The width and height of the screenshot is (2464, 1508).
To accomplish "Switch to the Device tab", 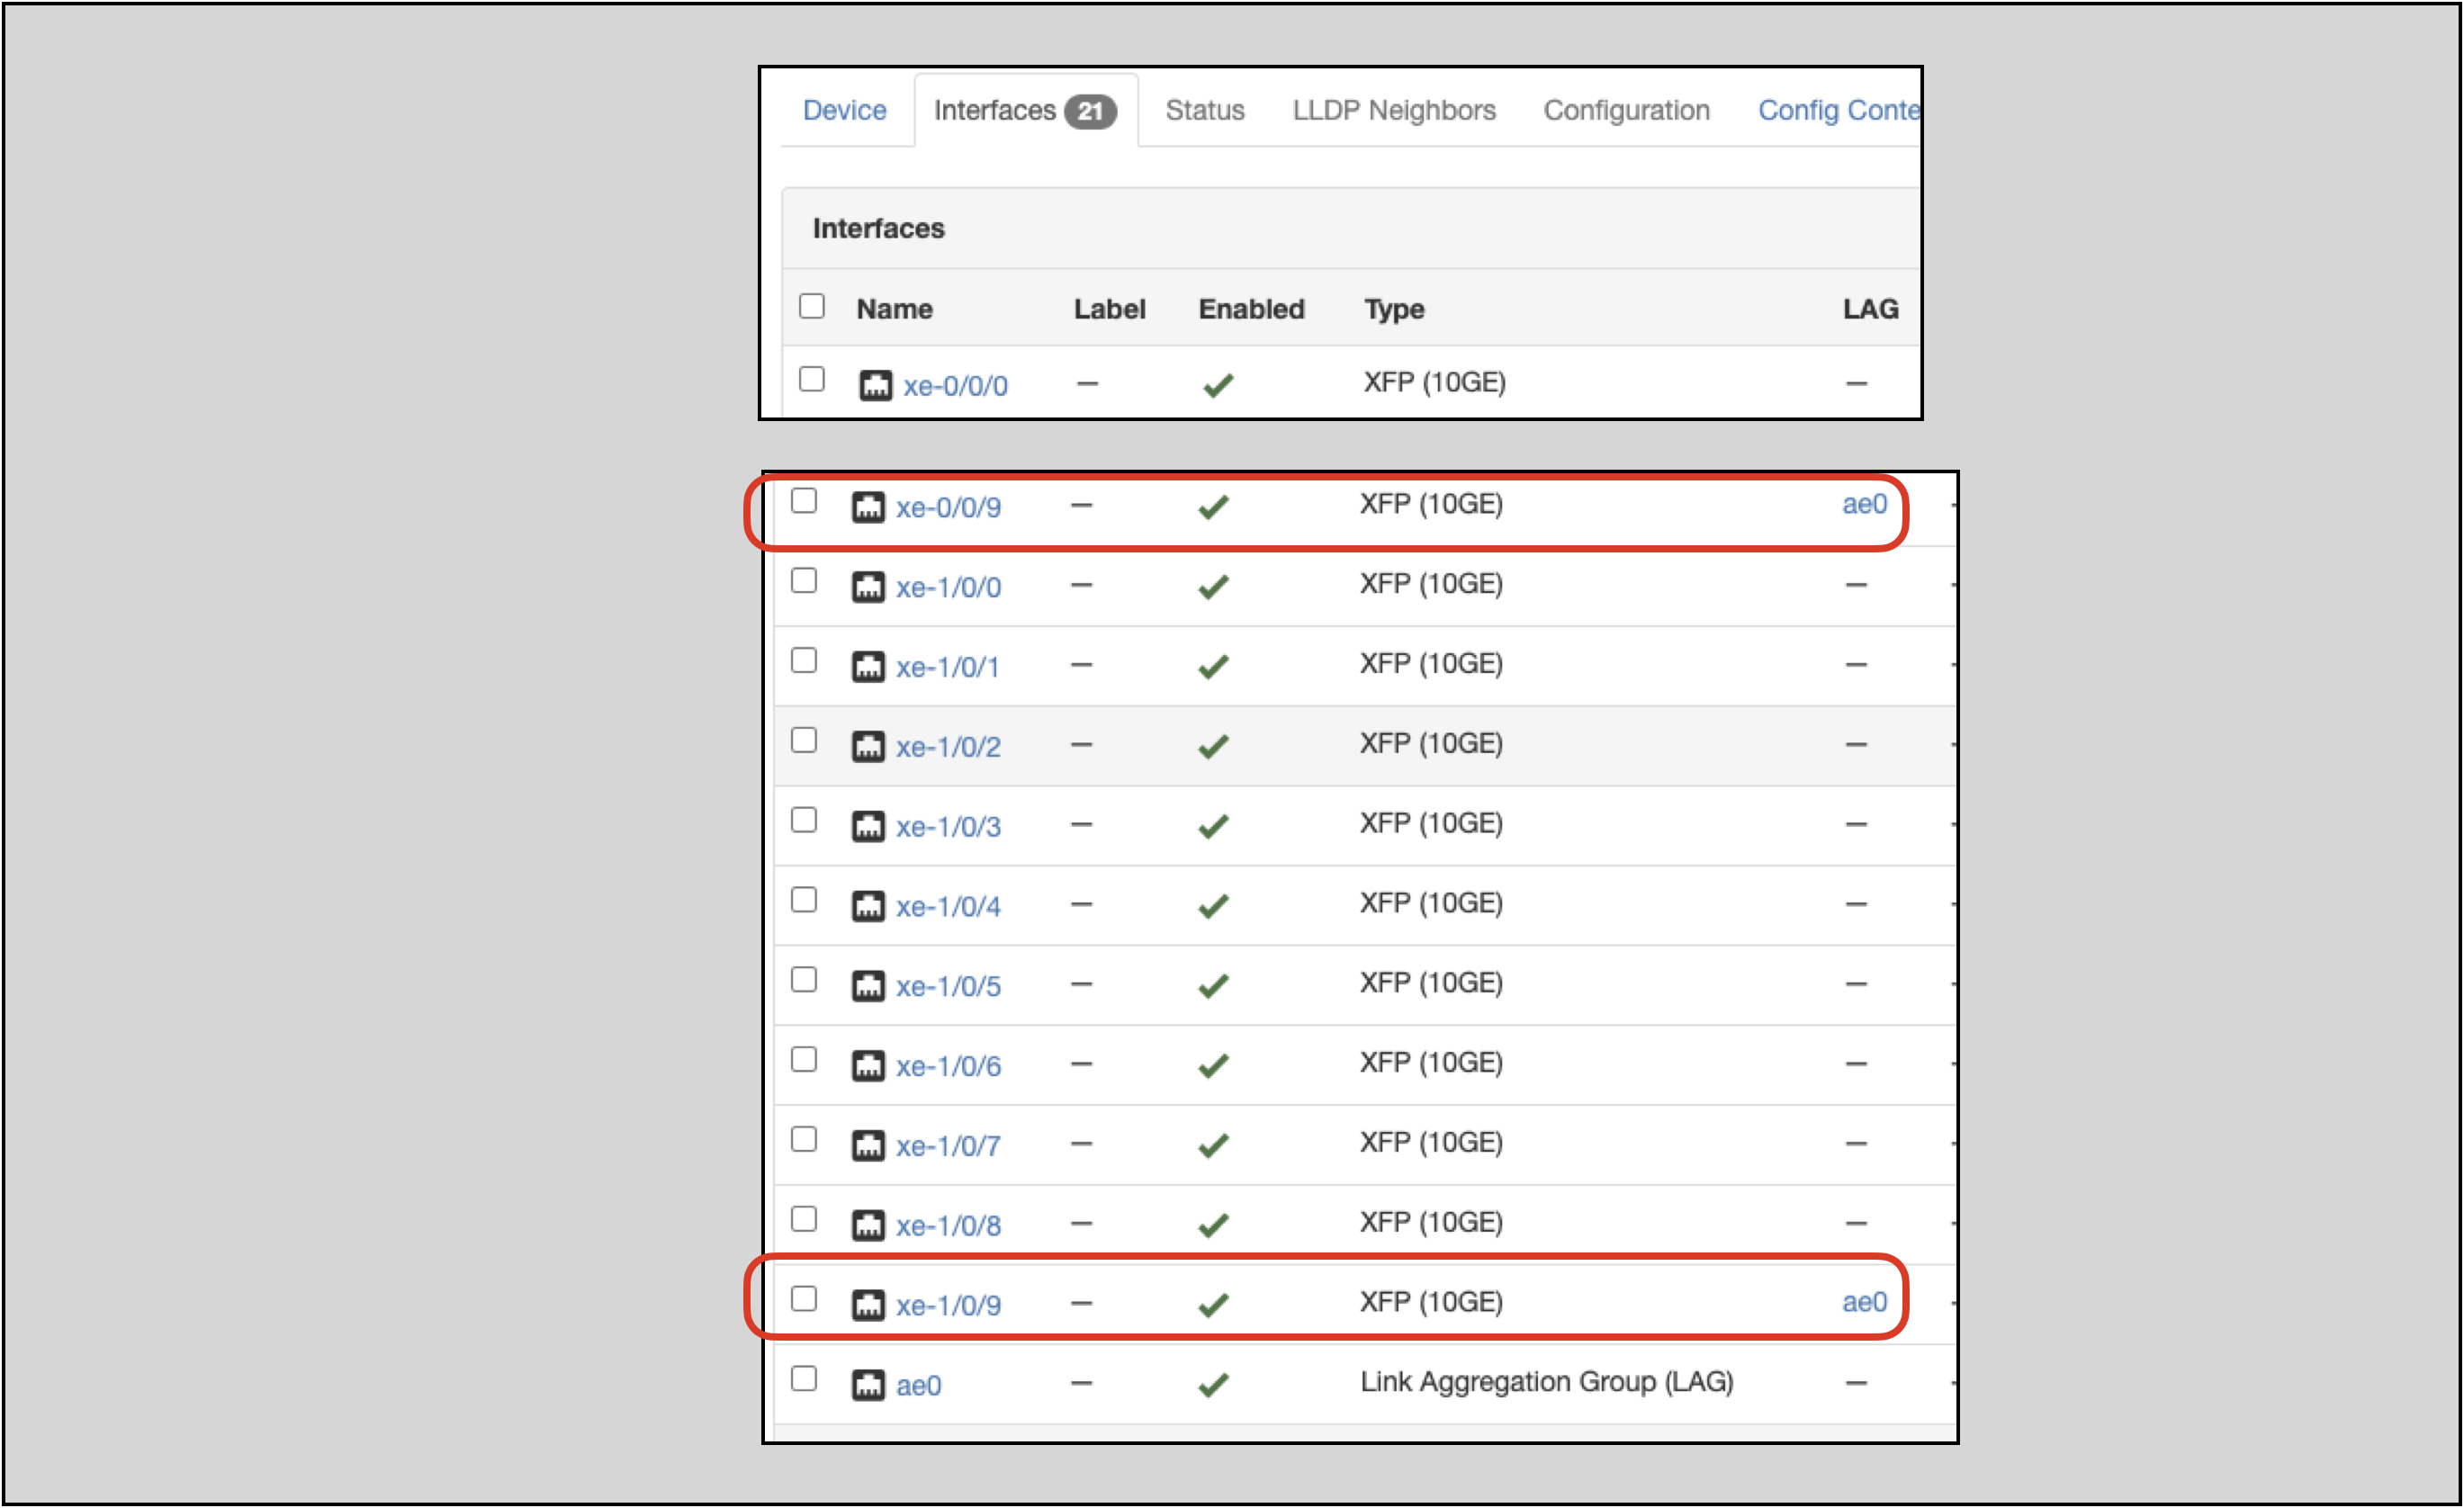I will point(844,110).
